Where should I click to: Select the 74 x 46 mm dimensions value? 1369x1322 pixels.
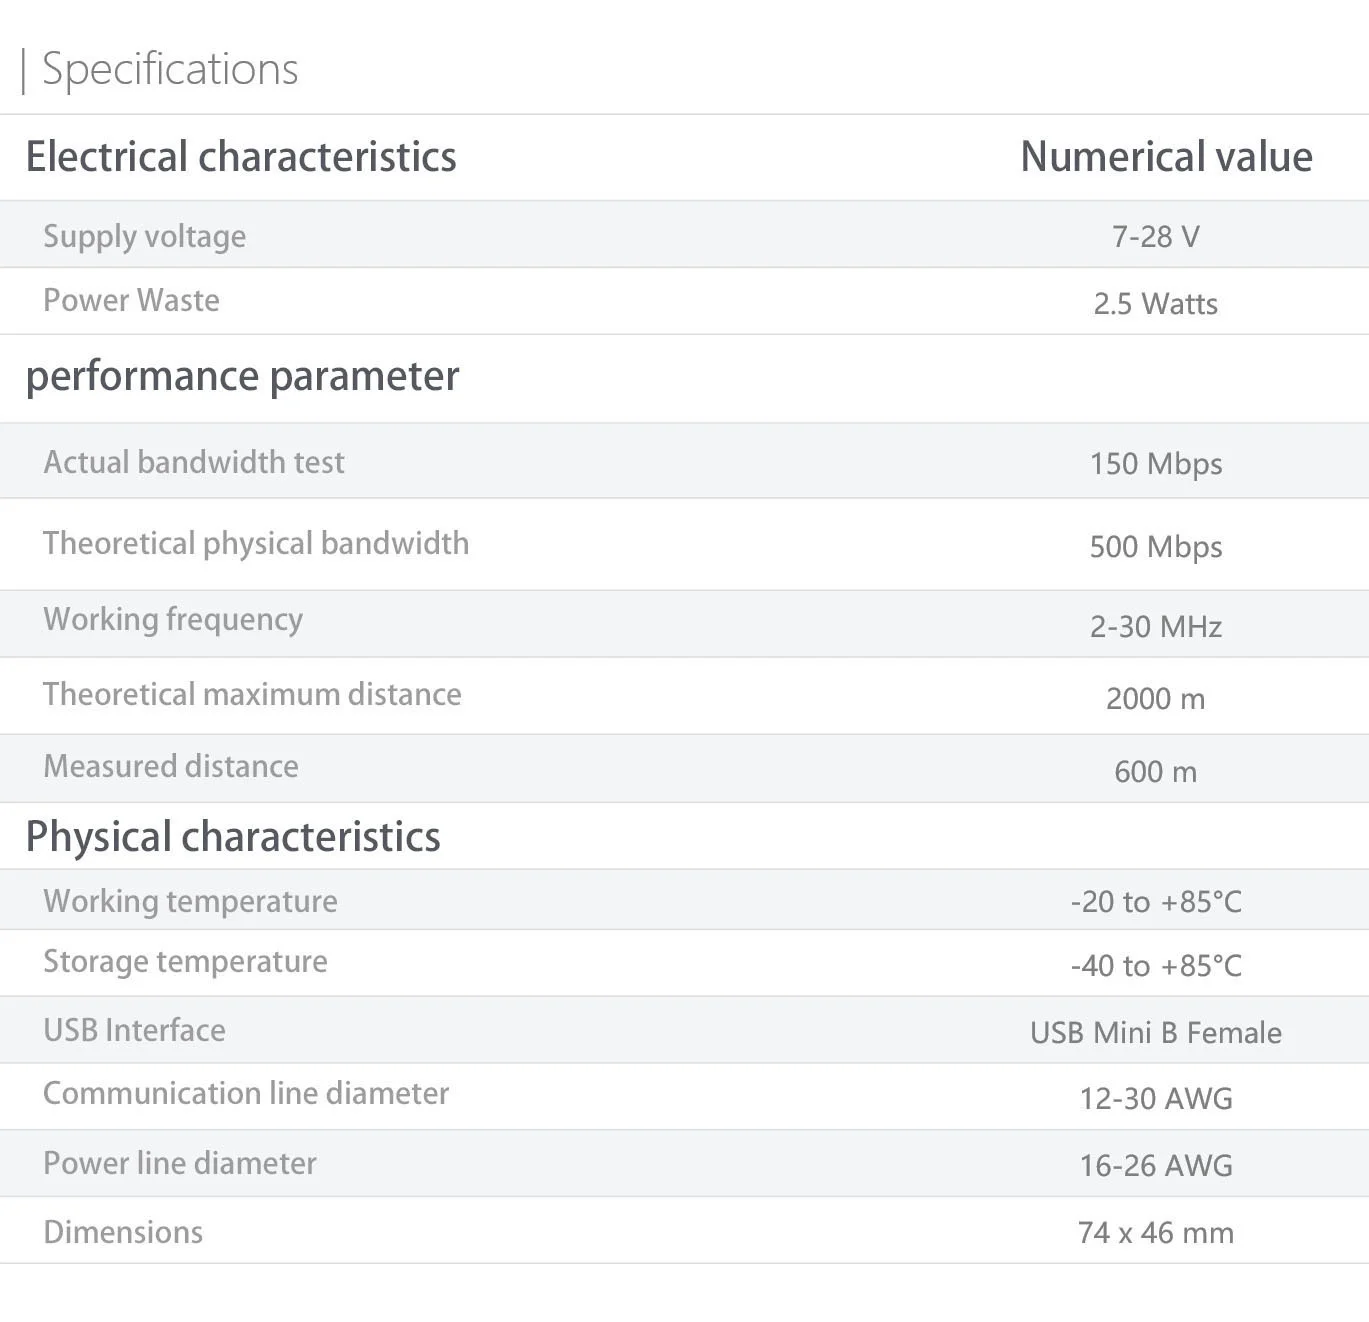1156,1232
